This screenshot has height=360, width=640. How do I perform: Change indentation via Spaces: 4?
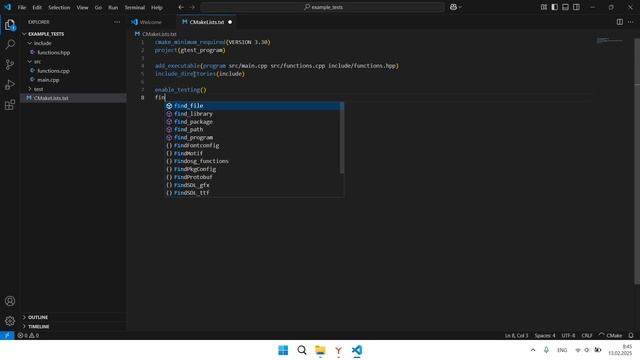545,336
